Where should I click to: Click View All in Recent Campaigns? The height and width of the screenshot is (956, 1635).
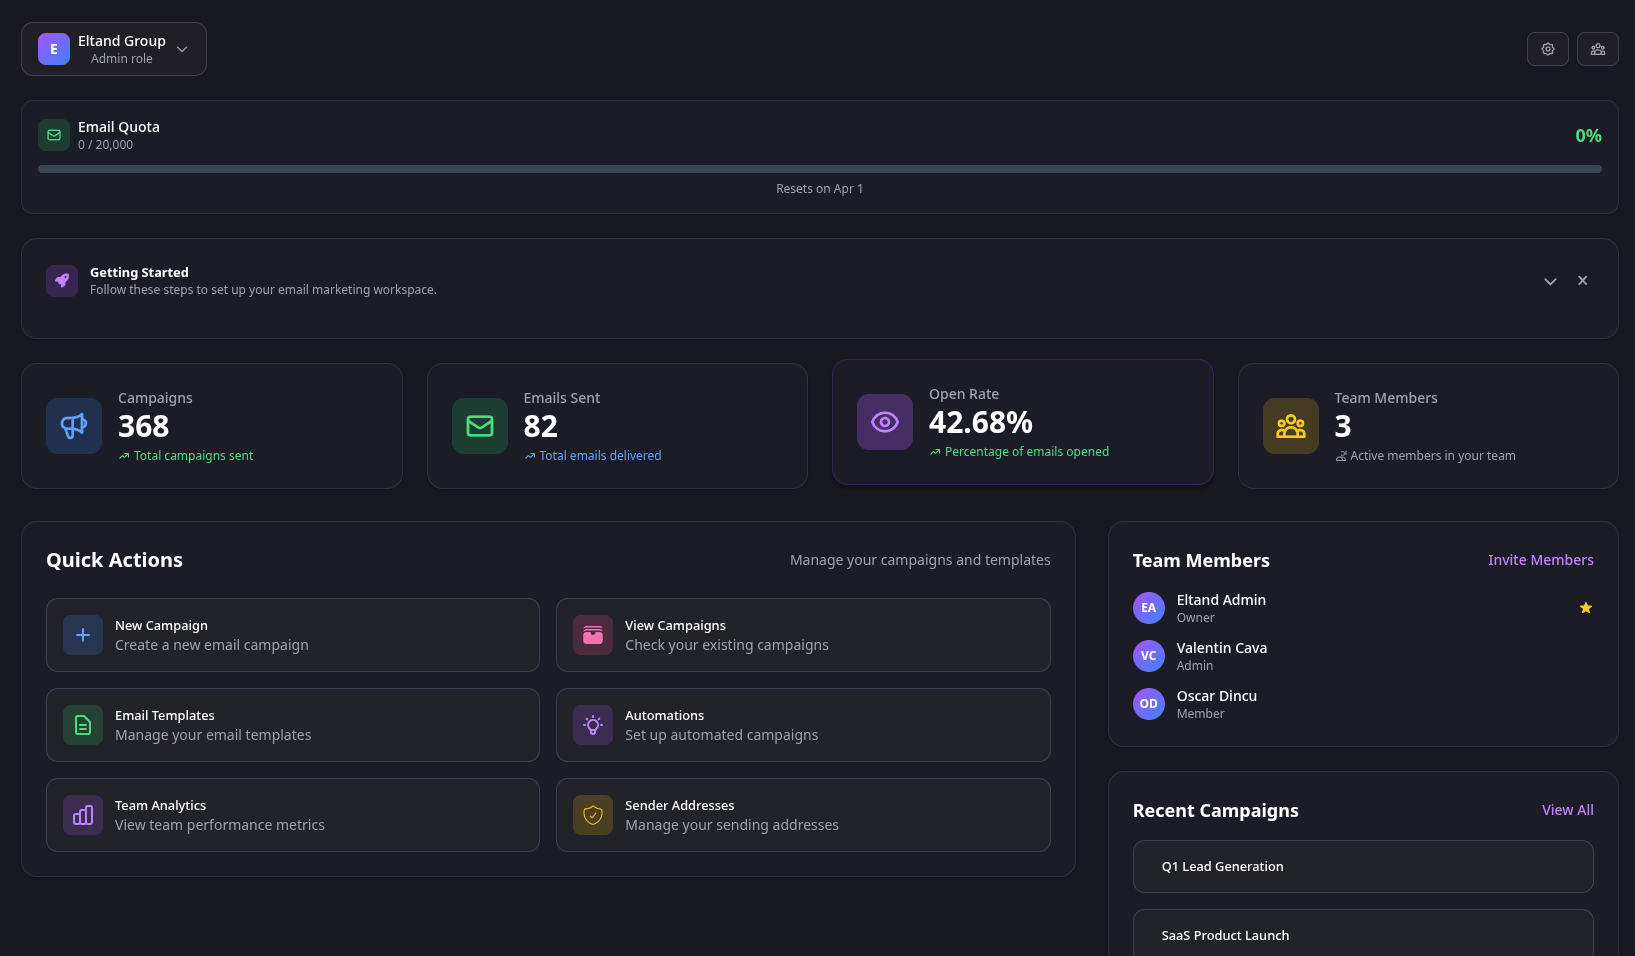(1567, 810)
